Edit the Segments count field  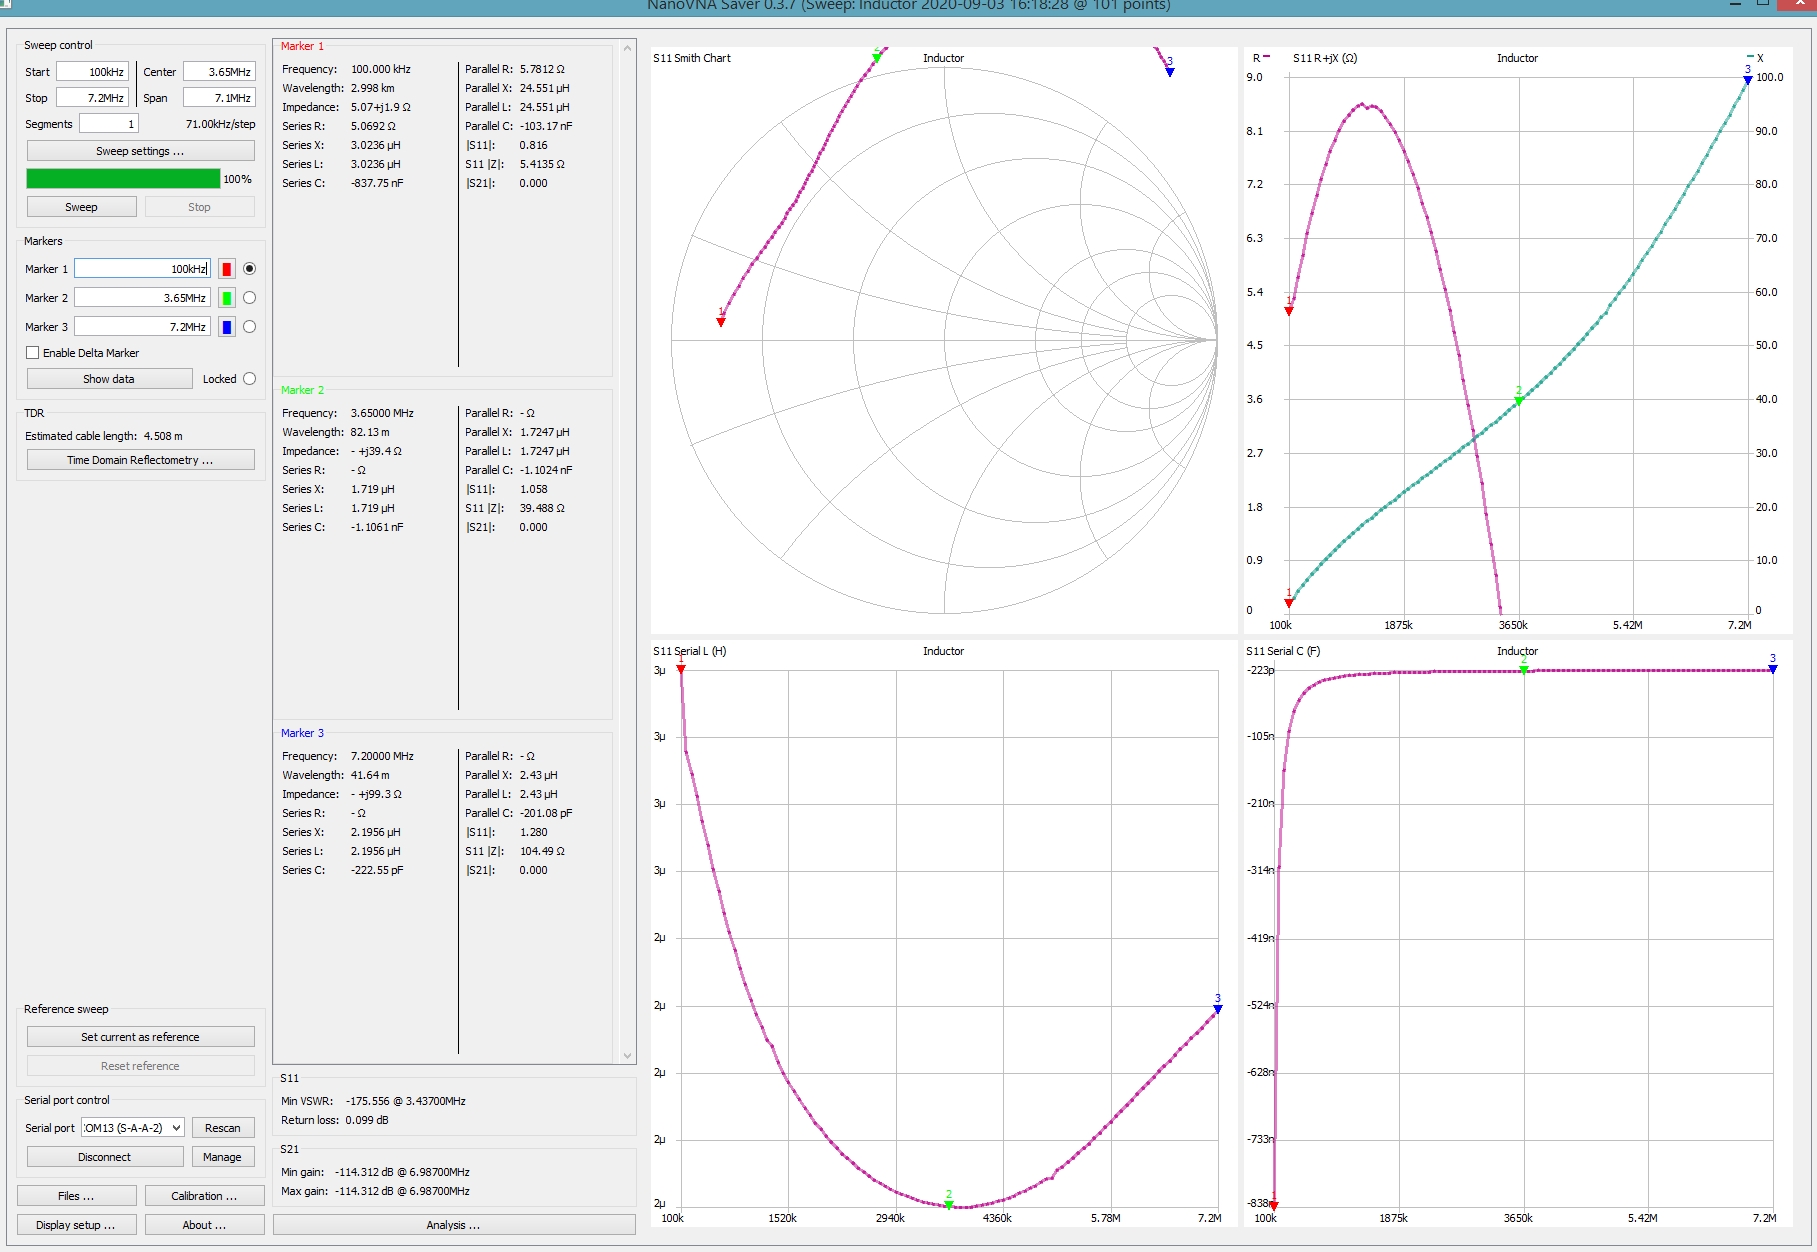tap(108, 124)
